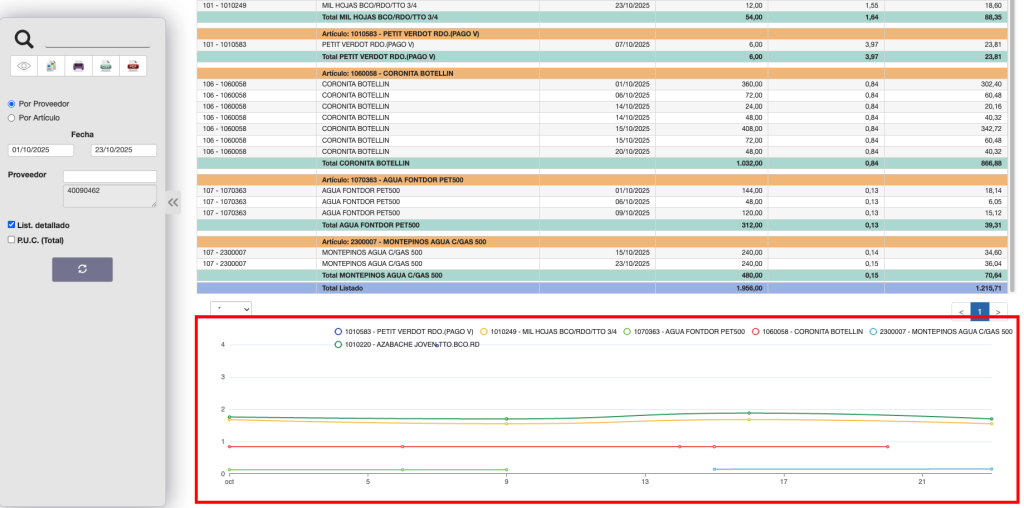
Task: Print the listing with printer icon
Action: click(78, 67)
